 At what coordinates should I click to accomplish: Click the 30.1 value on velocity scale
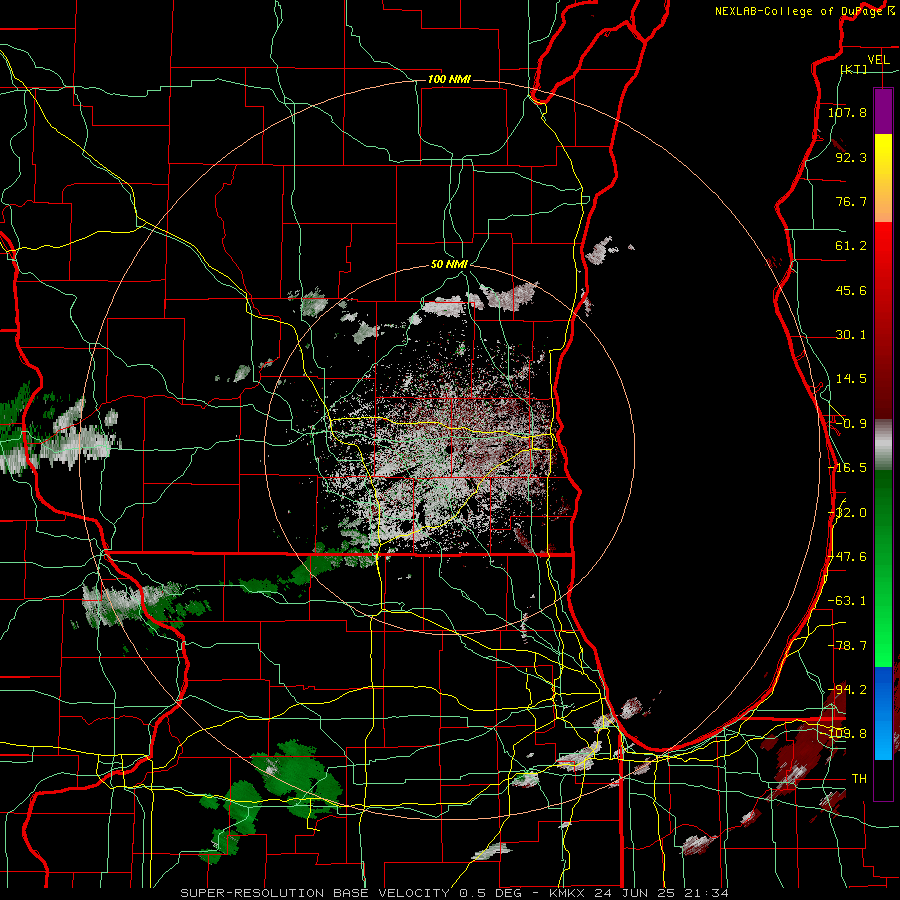click(851, 335)
